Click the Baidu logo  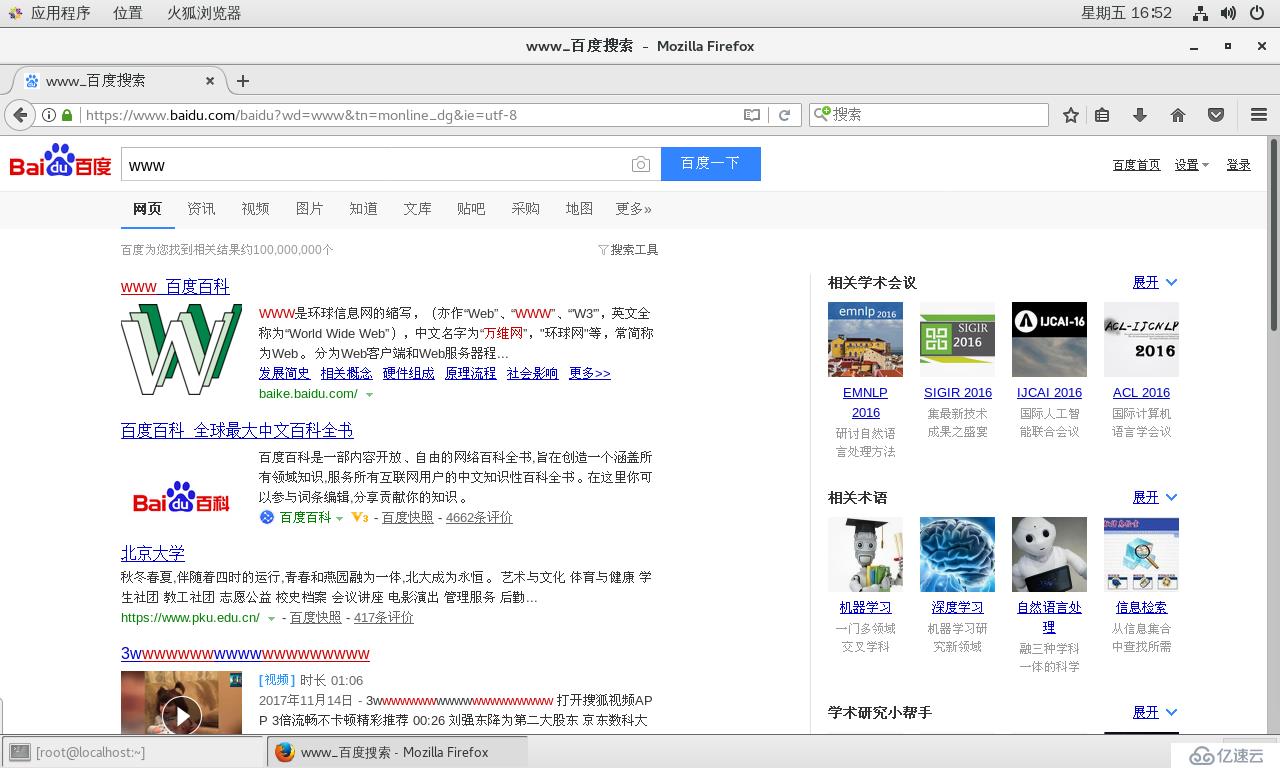pyautogui.click(x=60, y=161)
